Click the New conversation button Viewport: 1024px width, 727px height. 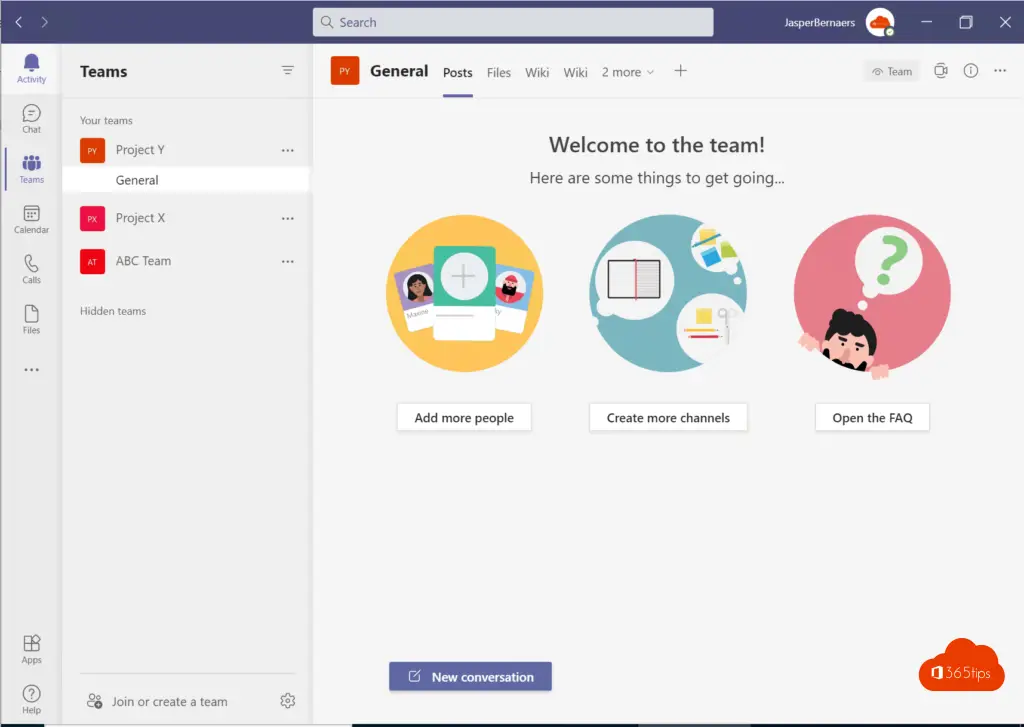470,677
